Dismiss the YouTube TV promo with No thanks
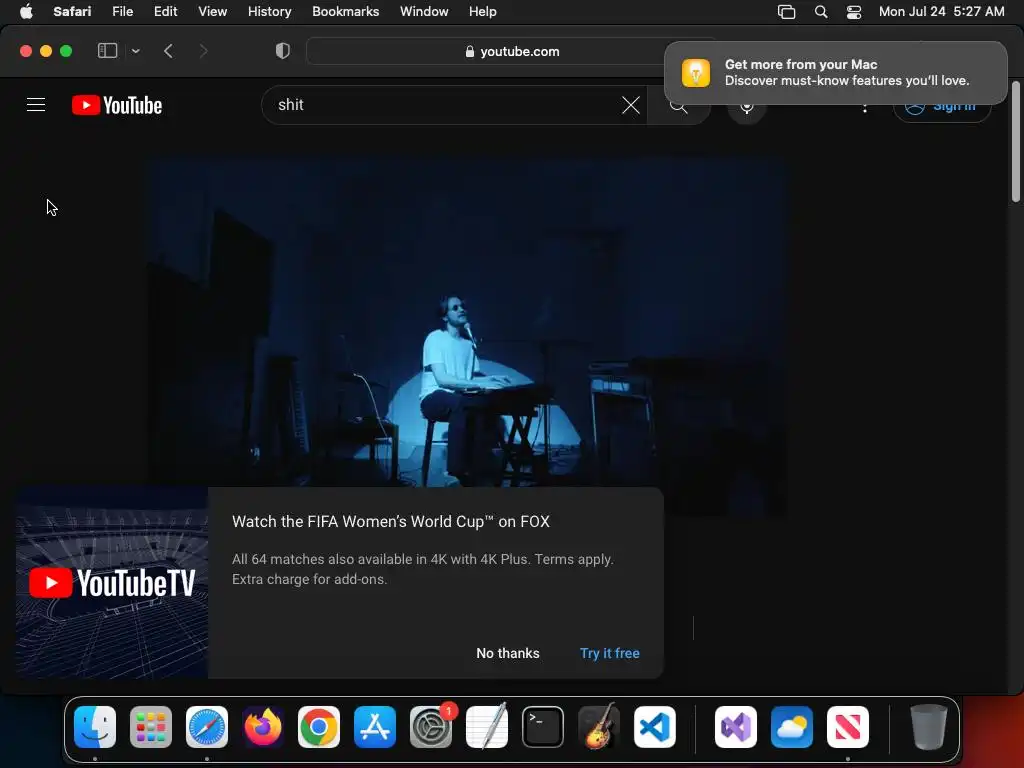The height and width of the screenshot is (768, 1024). (507, 653)
